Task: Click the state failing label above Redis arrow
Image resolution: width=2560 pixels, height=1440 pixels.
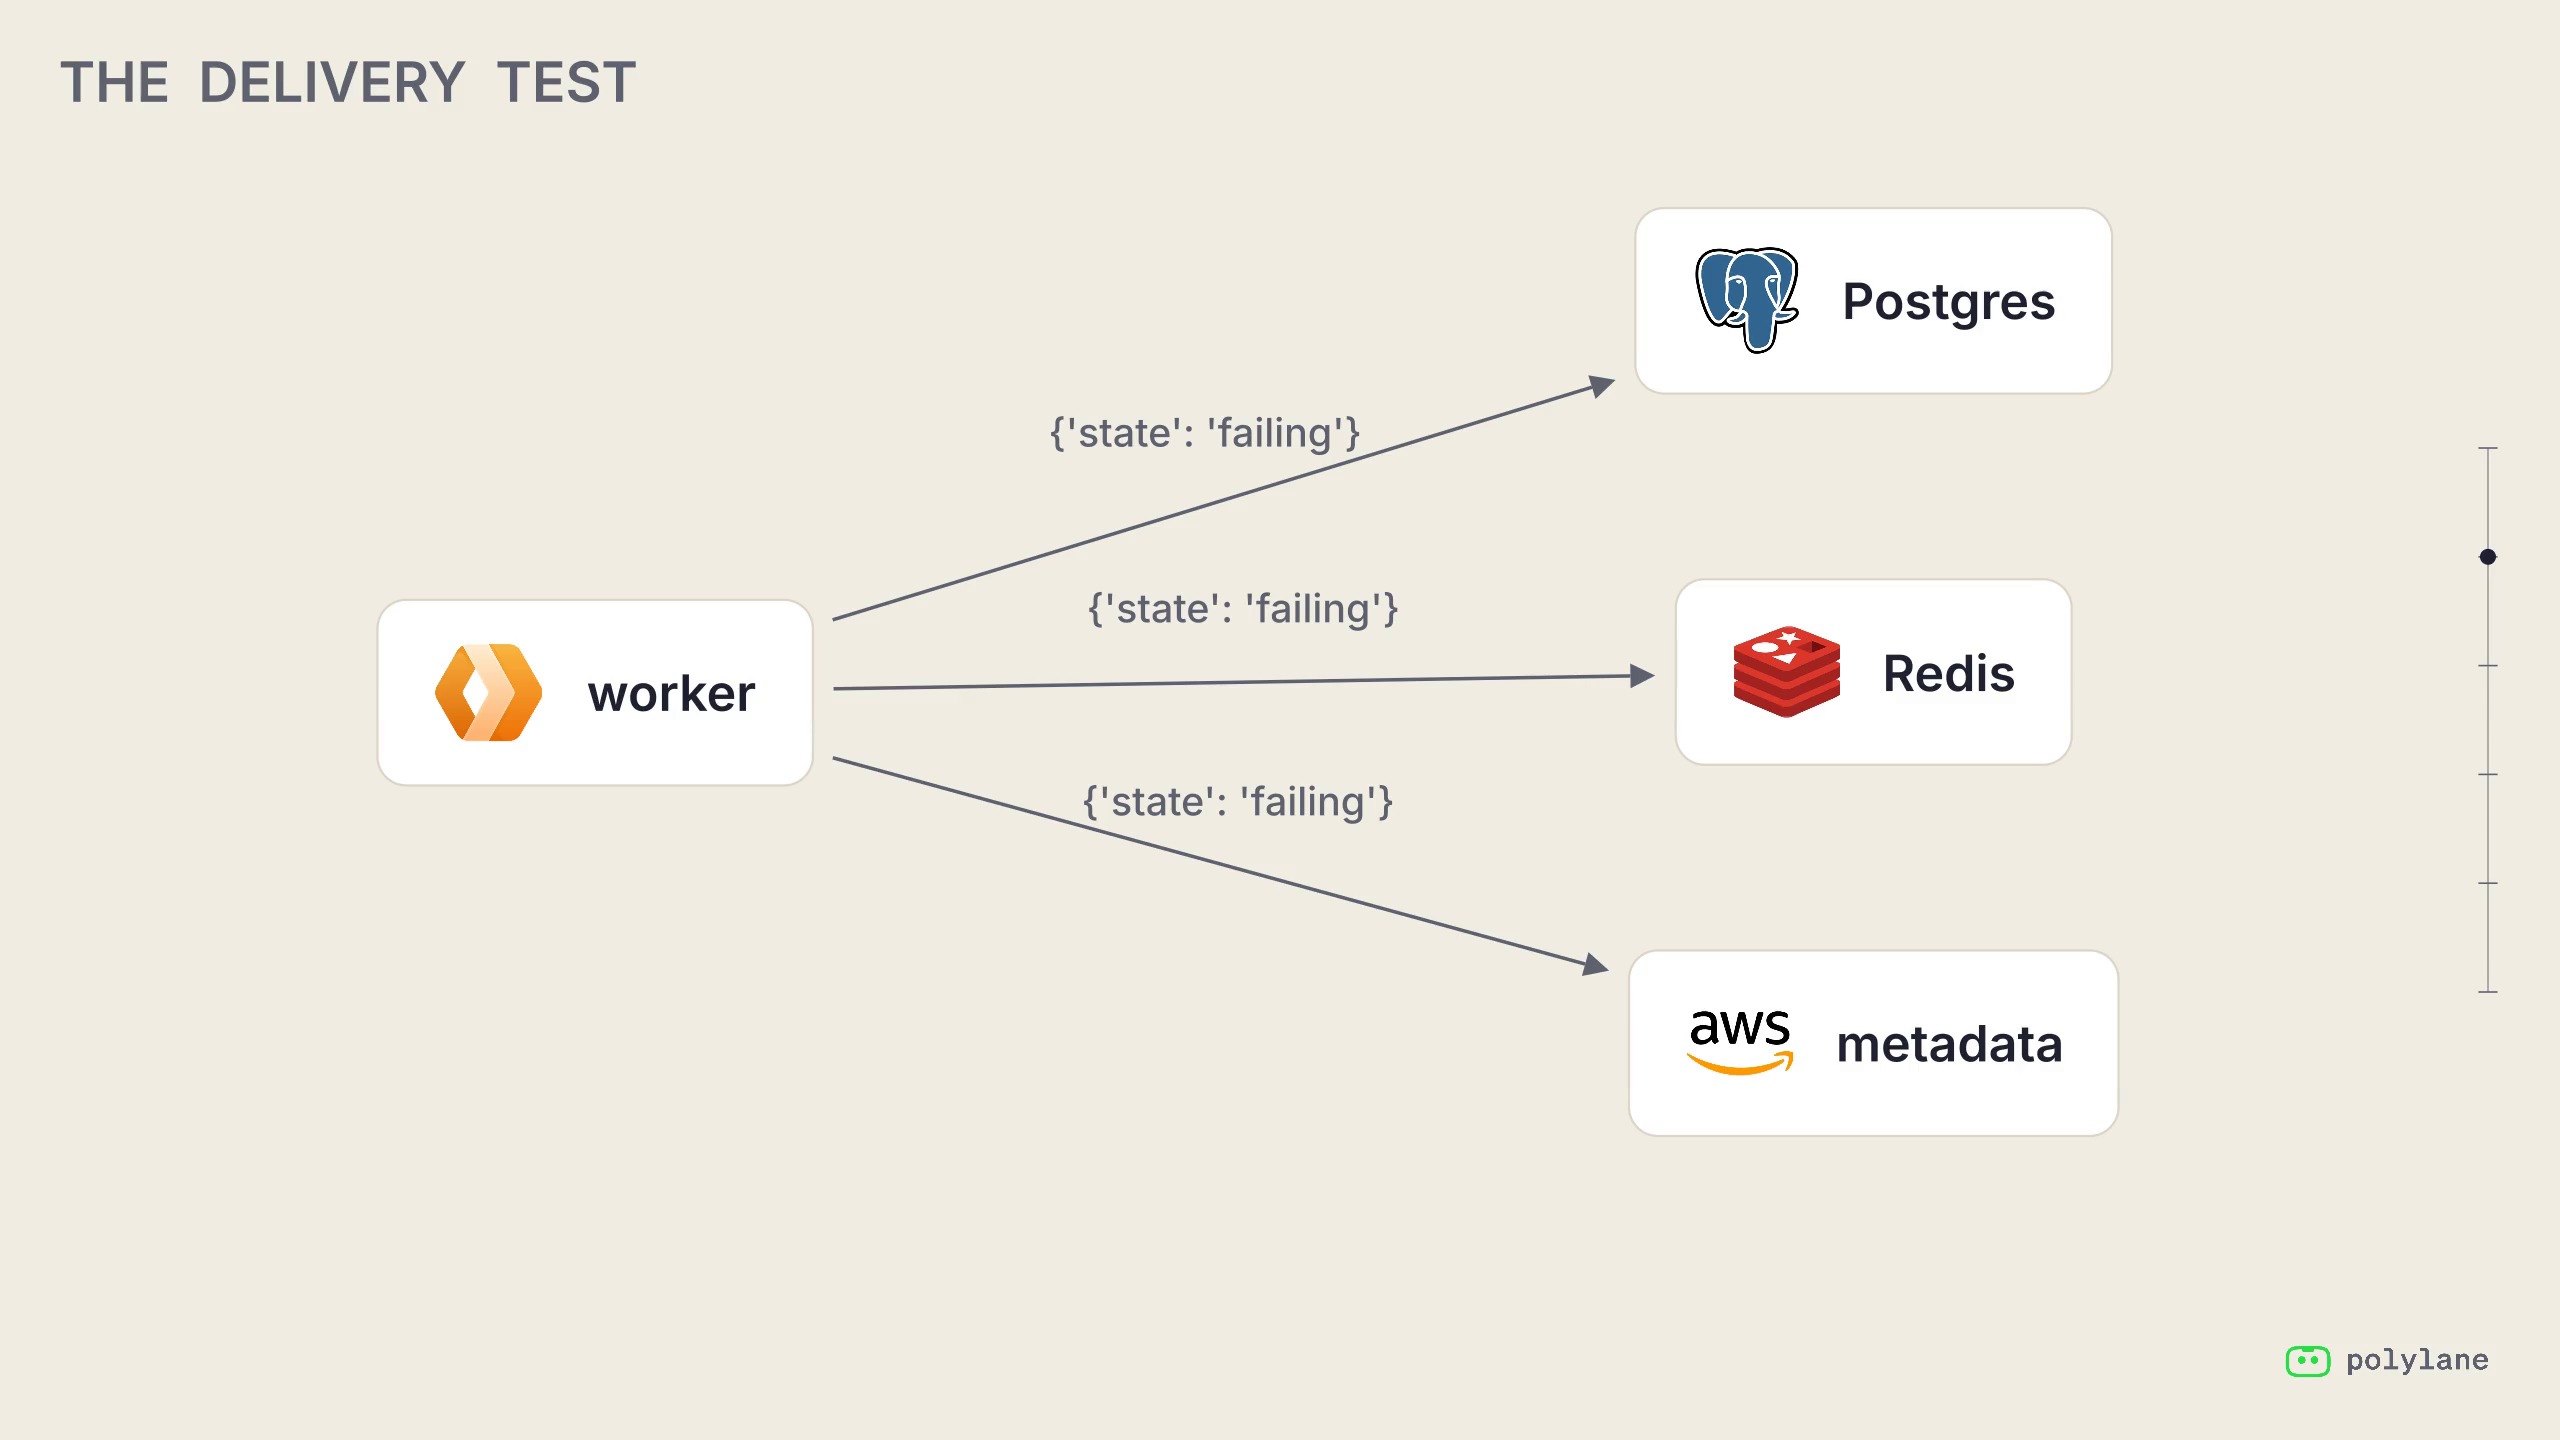Action: coord(1243,608)
